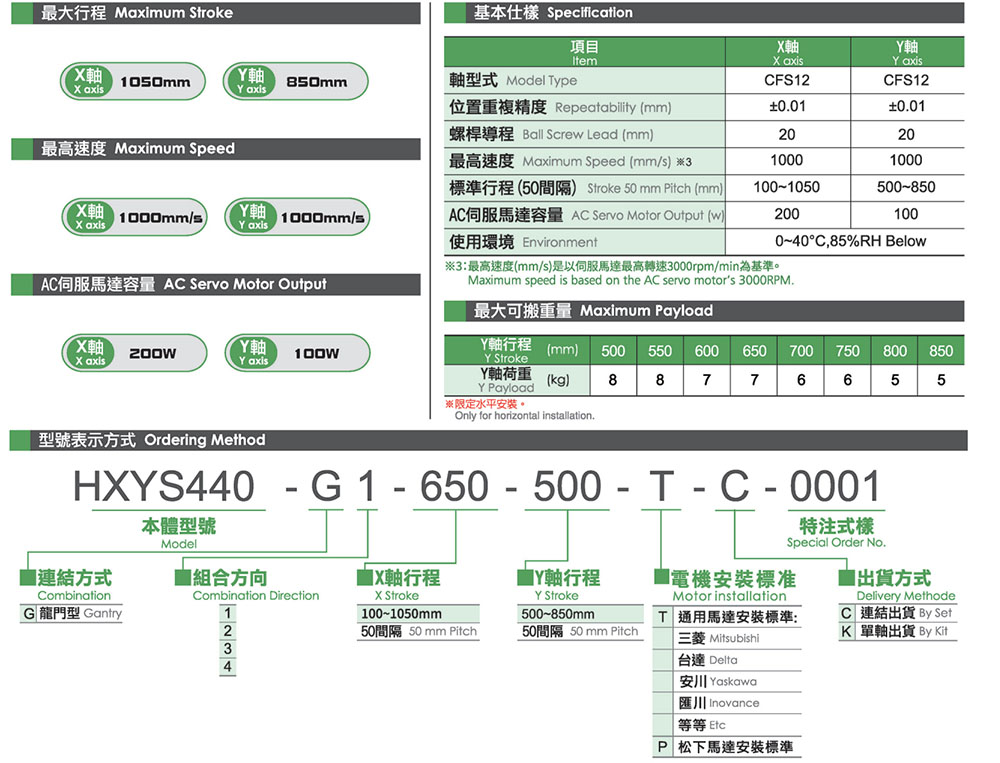Click the Special Order No. label
This screenshot has width=1000, height=763.
836,543
